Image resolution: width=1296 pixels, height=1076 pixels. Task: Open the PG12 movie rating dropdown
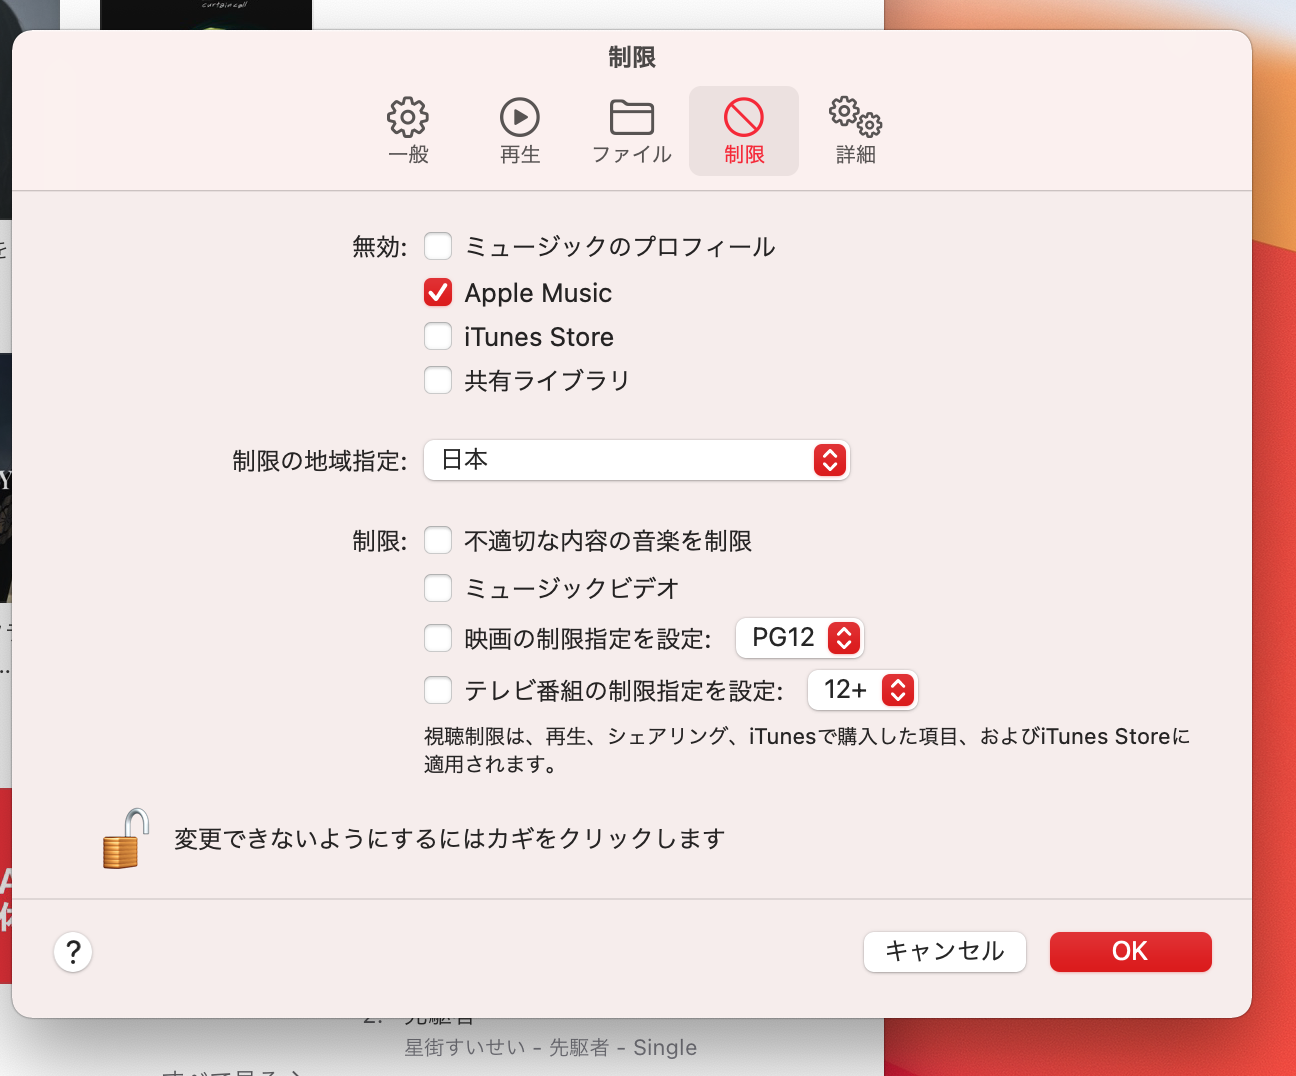[x=799, y=638]
